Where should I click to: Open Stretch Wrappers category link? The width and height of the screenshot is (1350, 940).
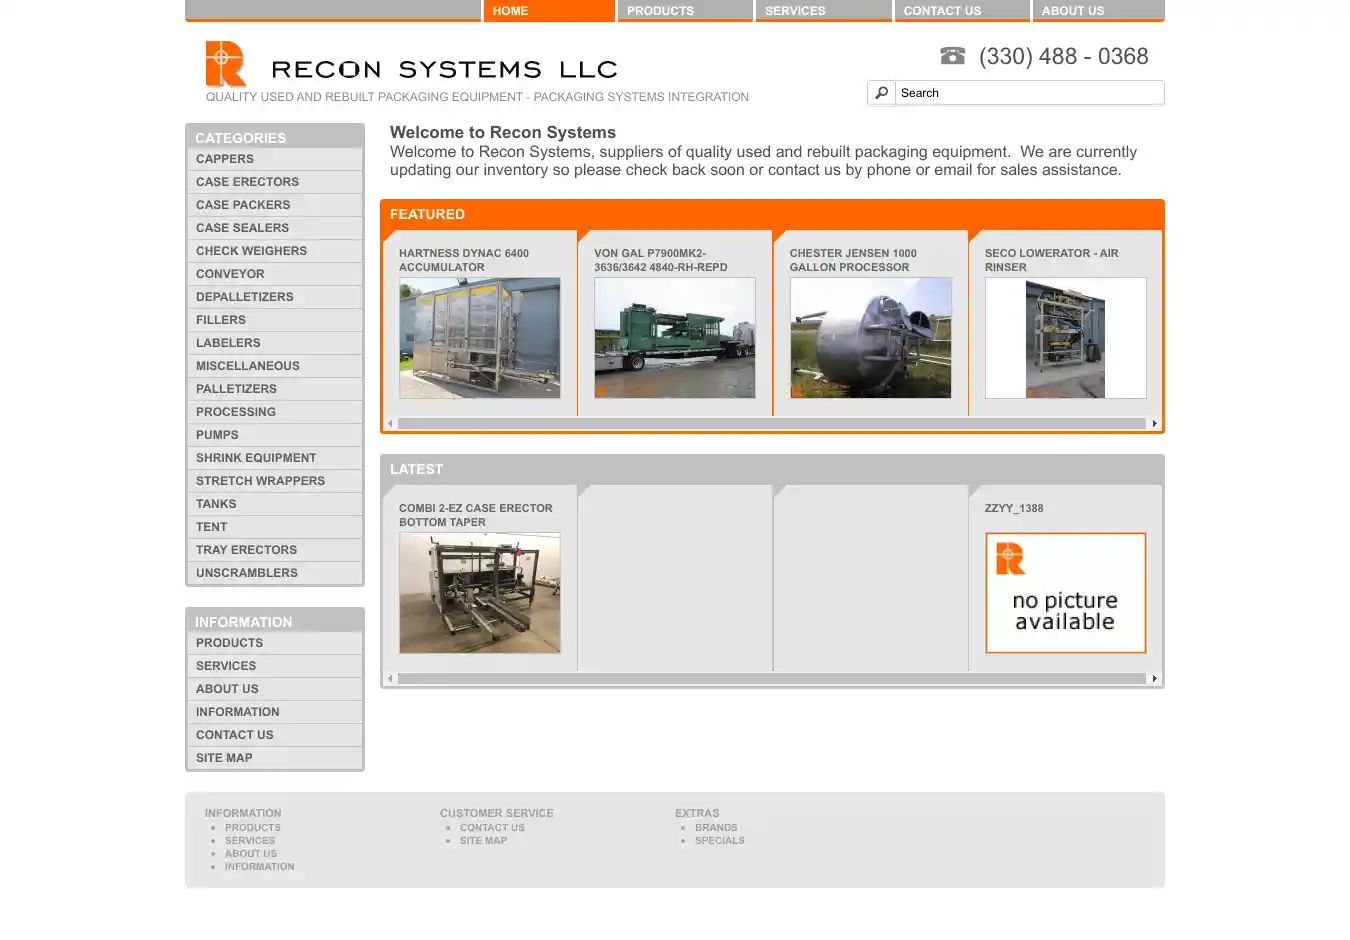[x=260, y=481]
